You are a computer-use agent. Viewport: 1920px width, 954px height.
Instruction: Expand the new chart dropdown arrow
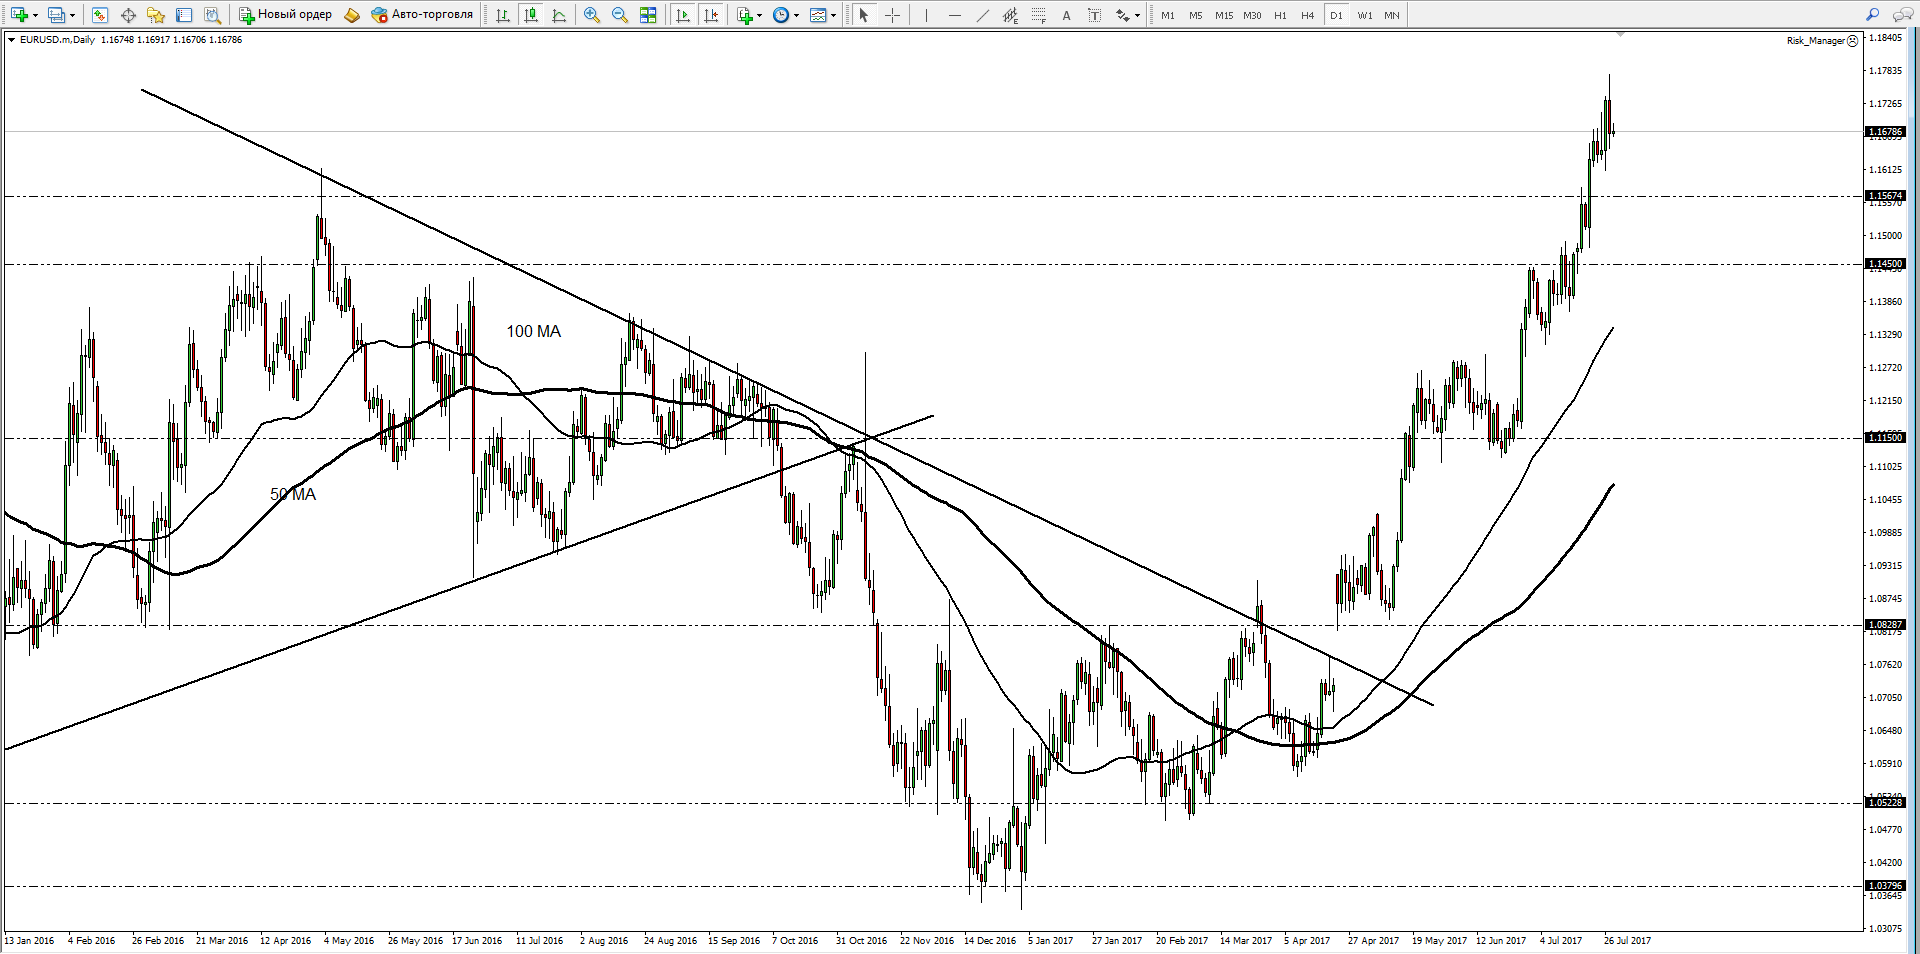point(35,15)
